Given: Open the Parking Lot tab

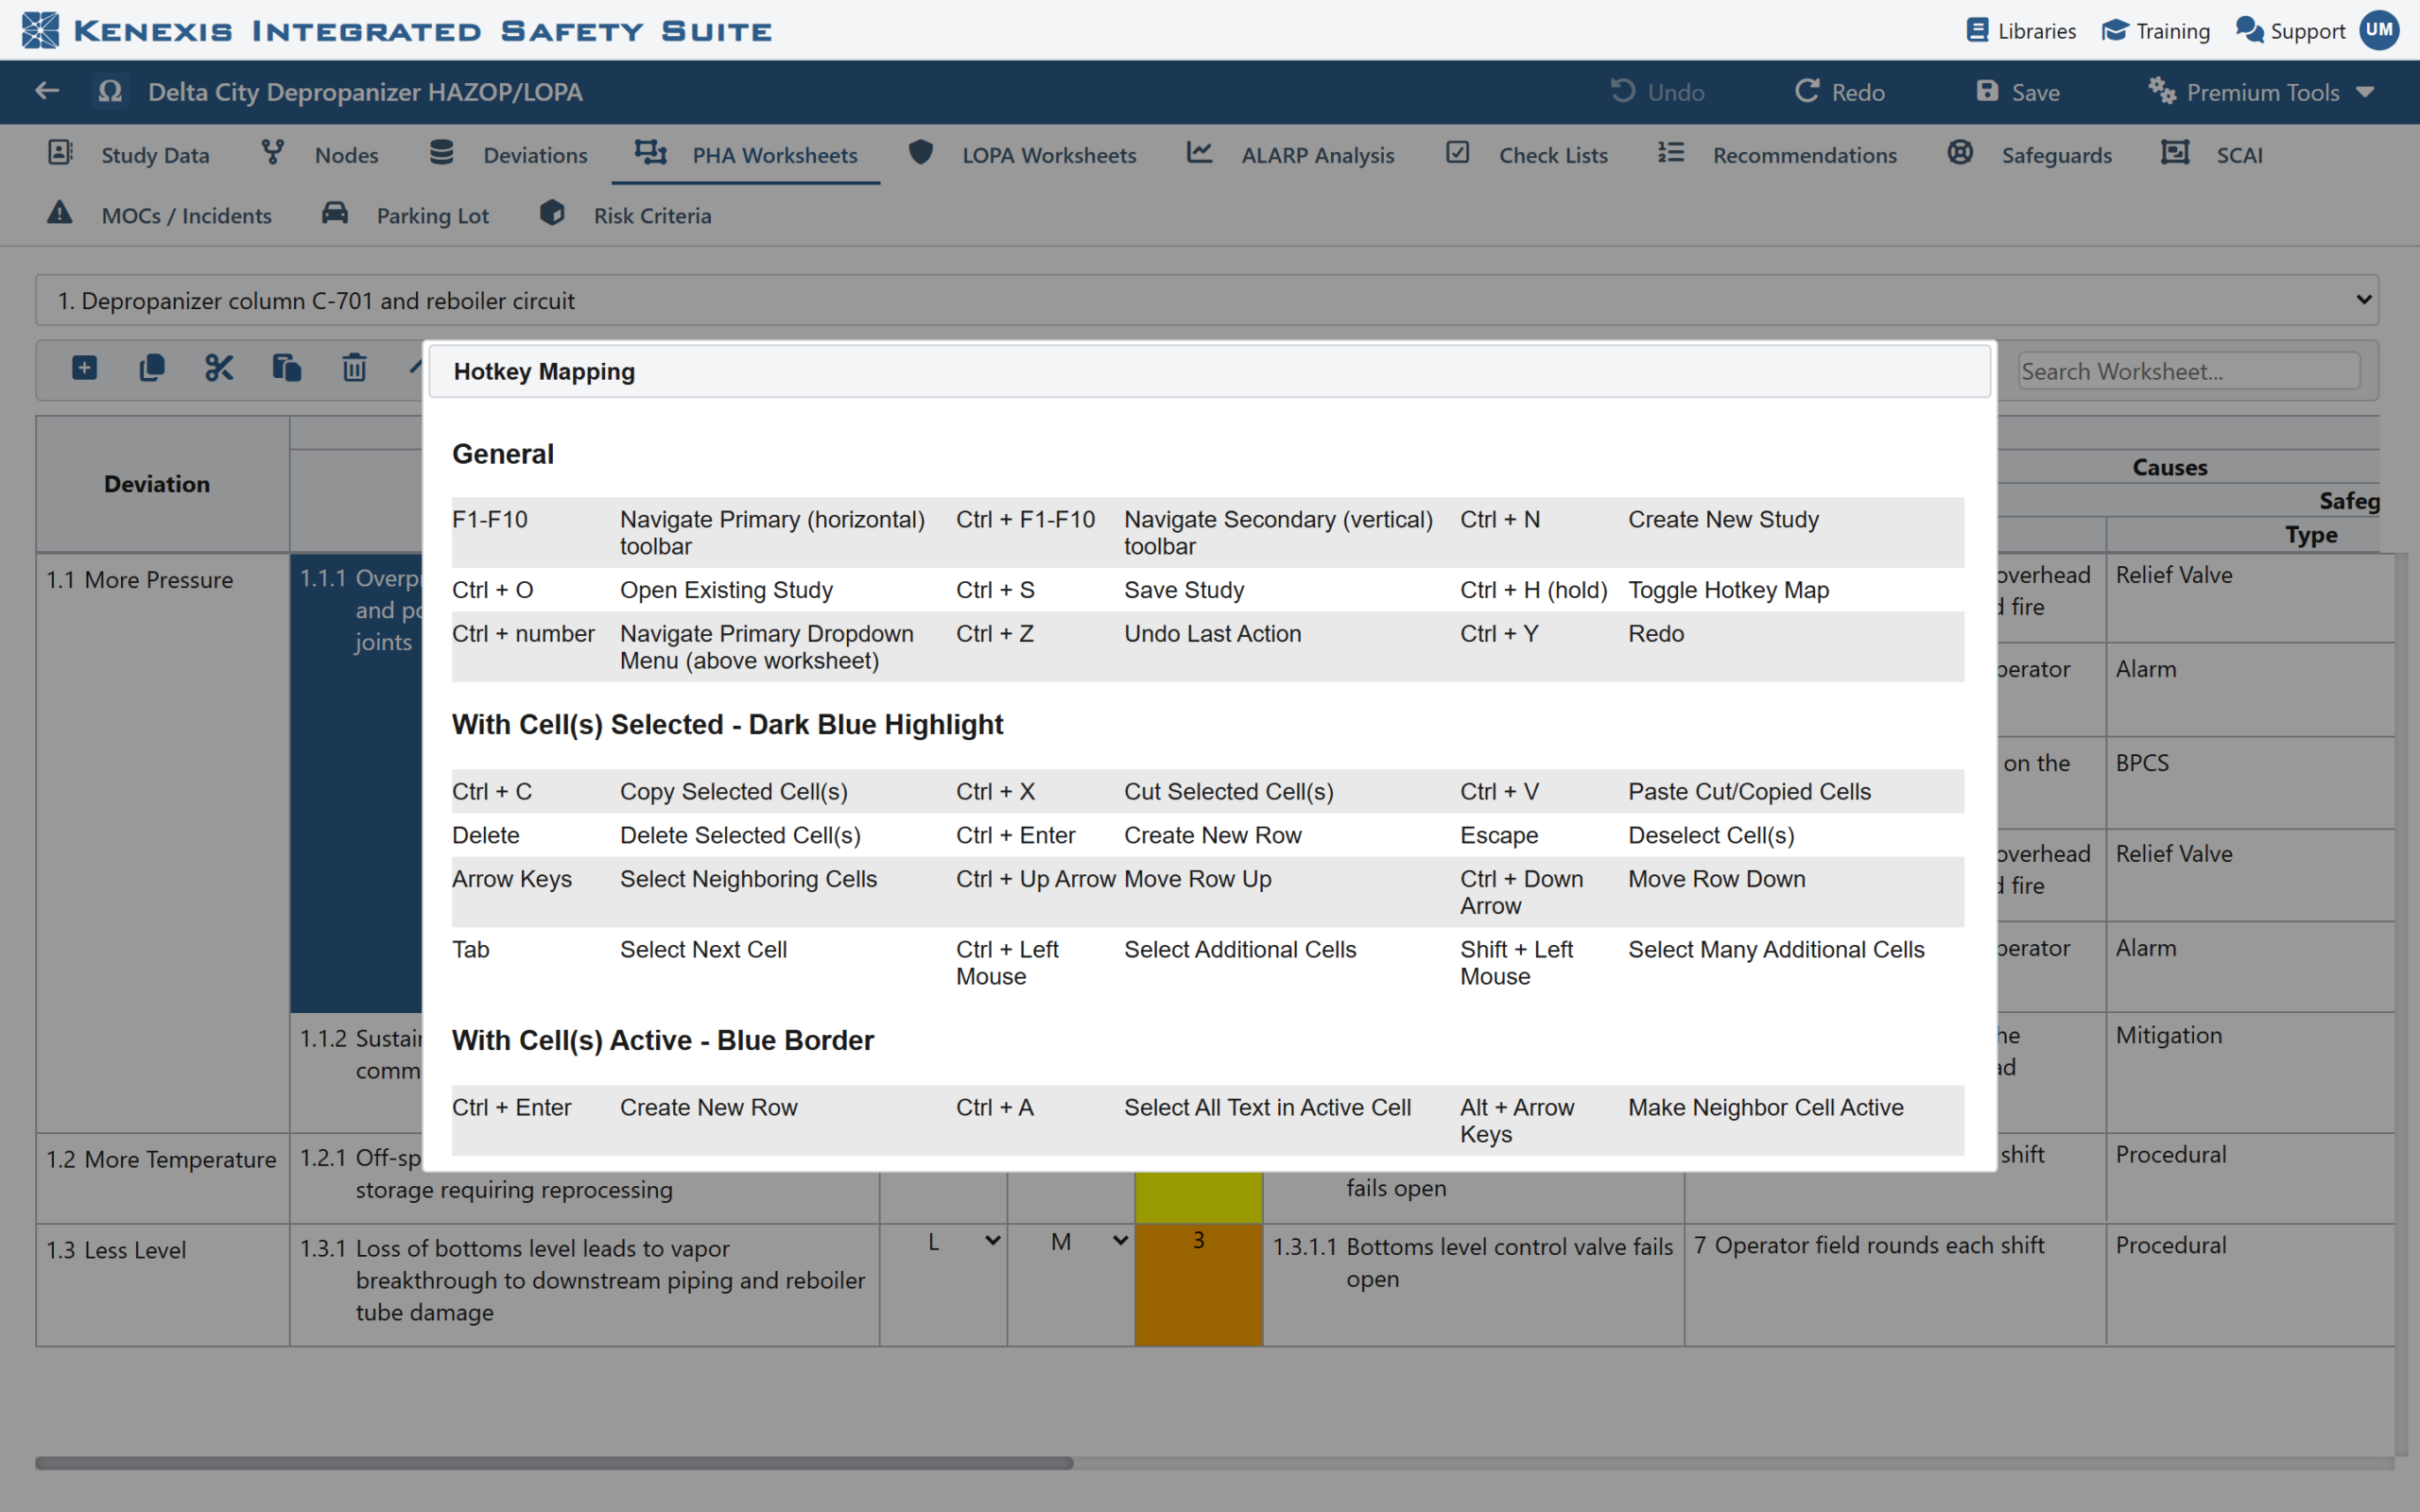Looking at the screenshot, I should point(405,215).
